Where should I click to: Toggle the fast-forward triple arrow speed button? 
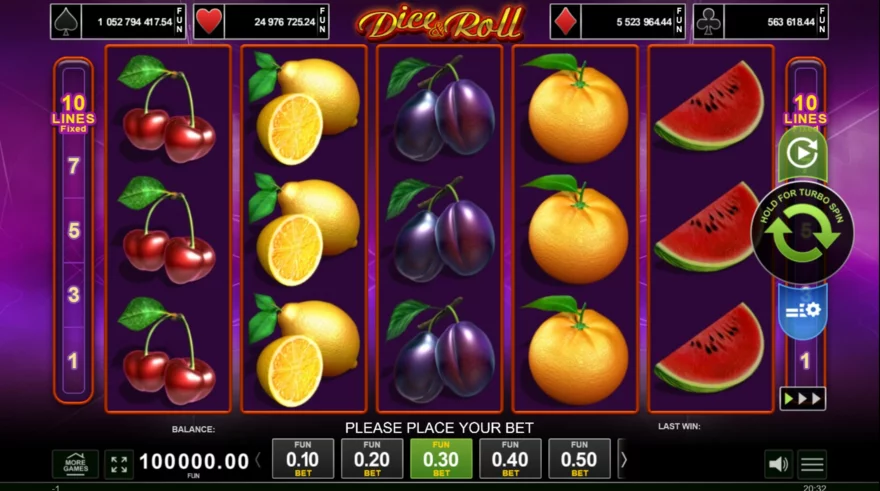point(803,398)
